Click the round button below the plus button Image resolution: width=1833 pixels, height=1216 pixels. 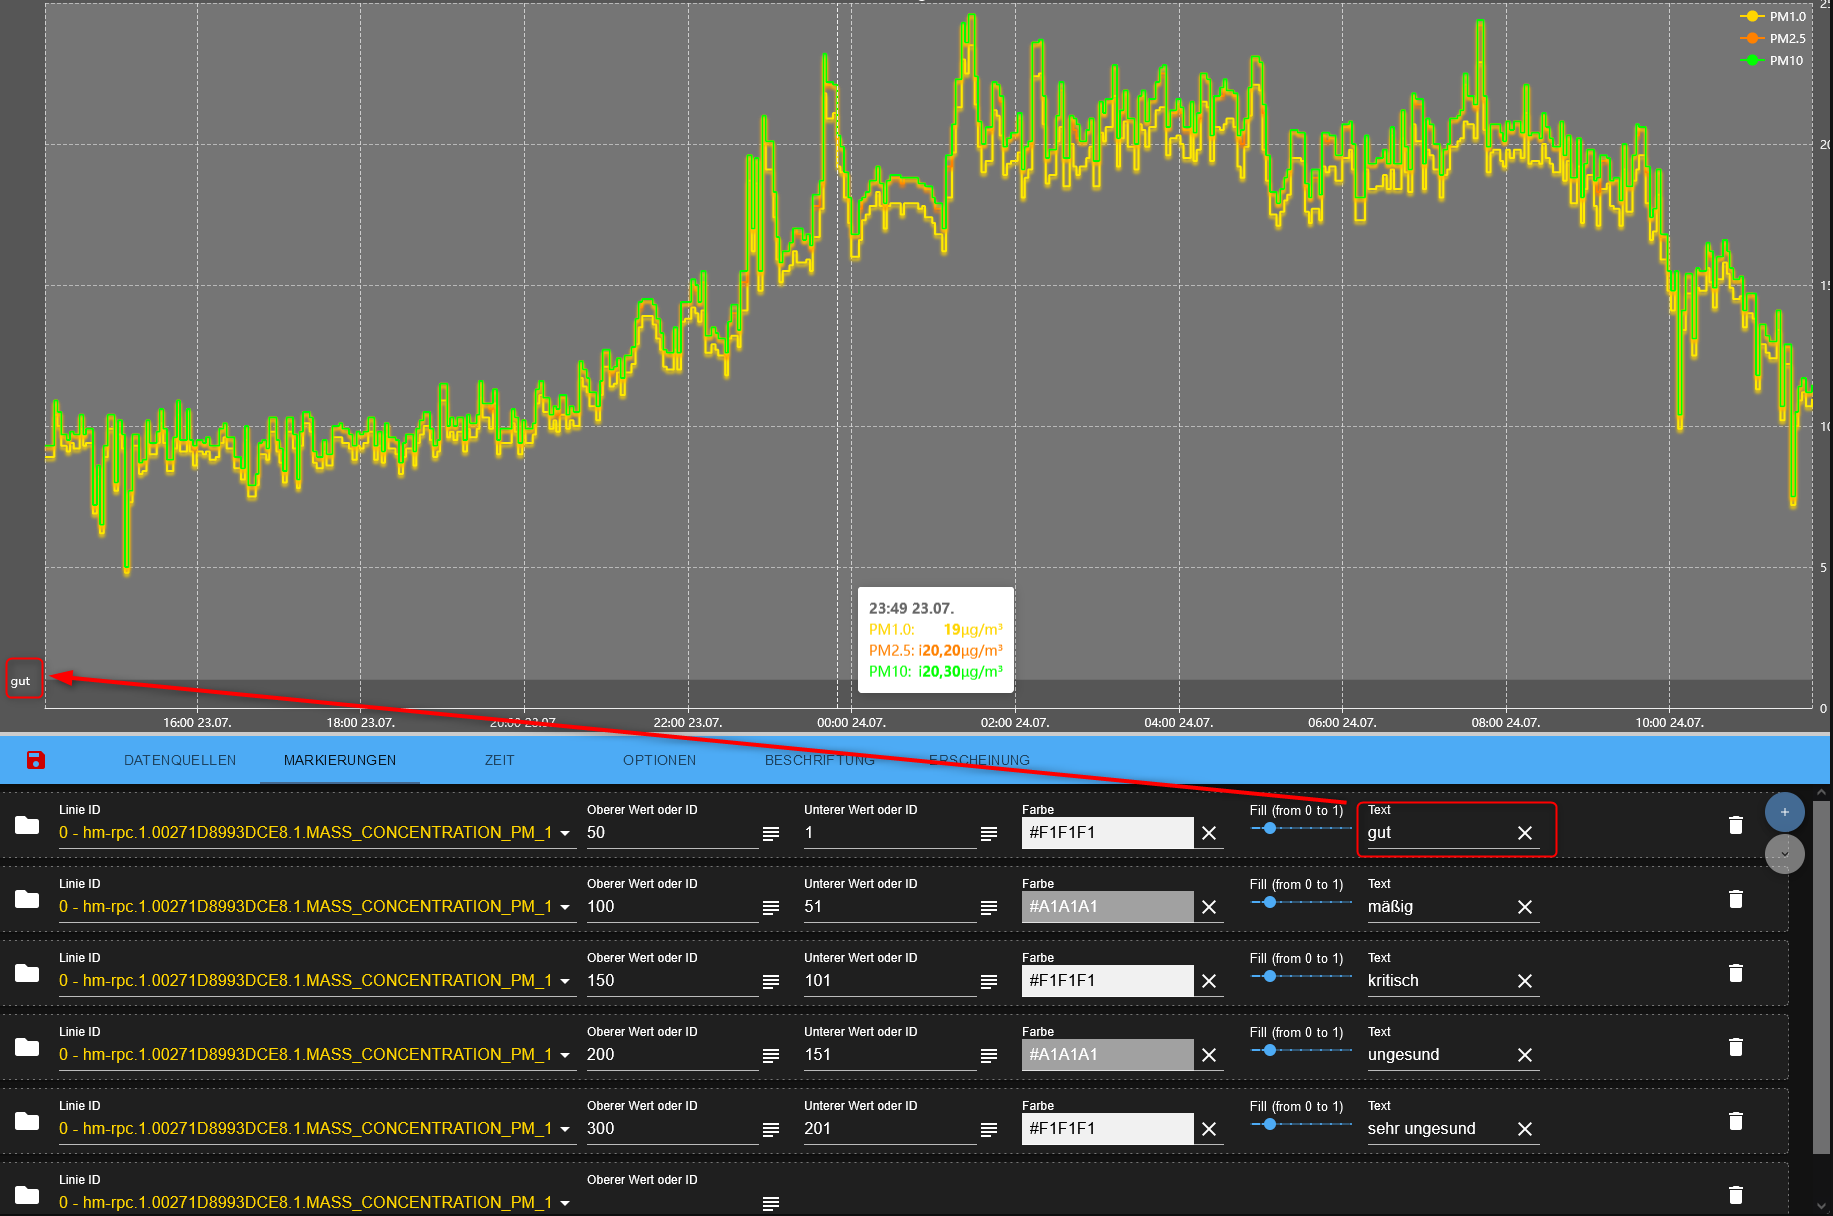[x=1785, y=854]
